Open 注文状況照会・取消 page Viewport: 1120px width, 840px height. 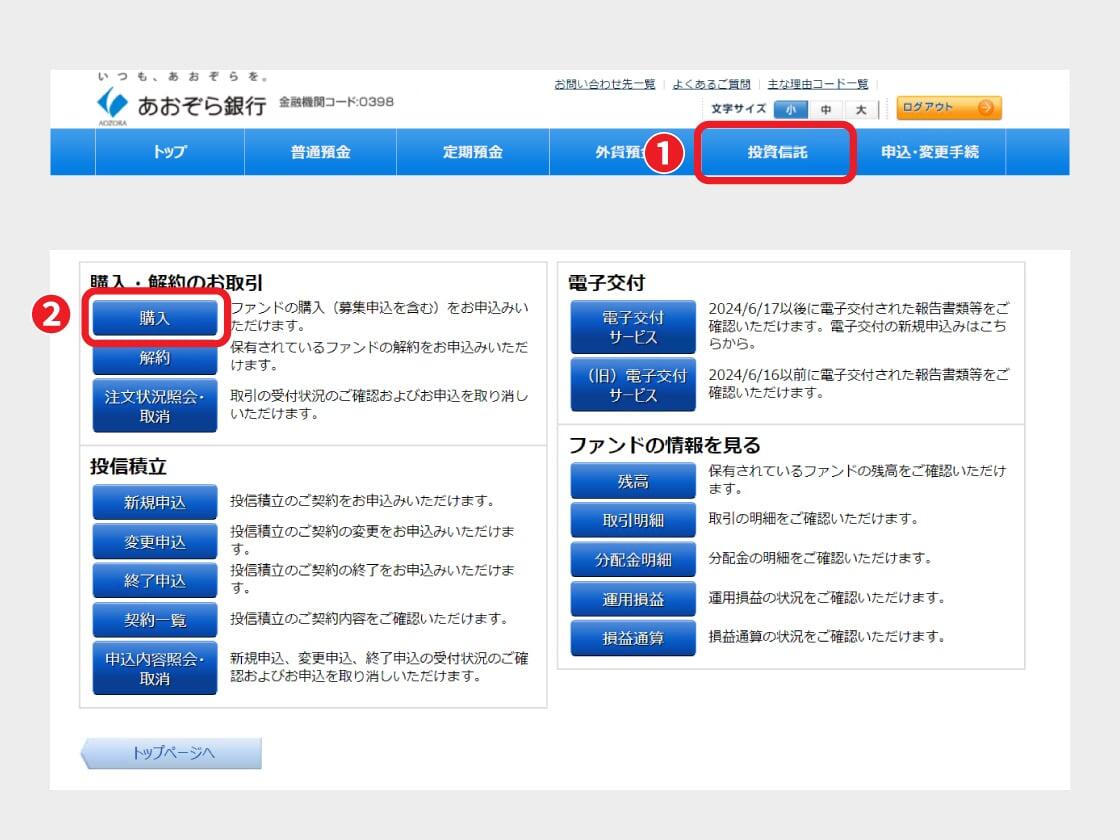tap(155, 406)
